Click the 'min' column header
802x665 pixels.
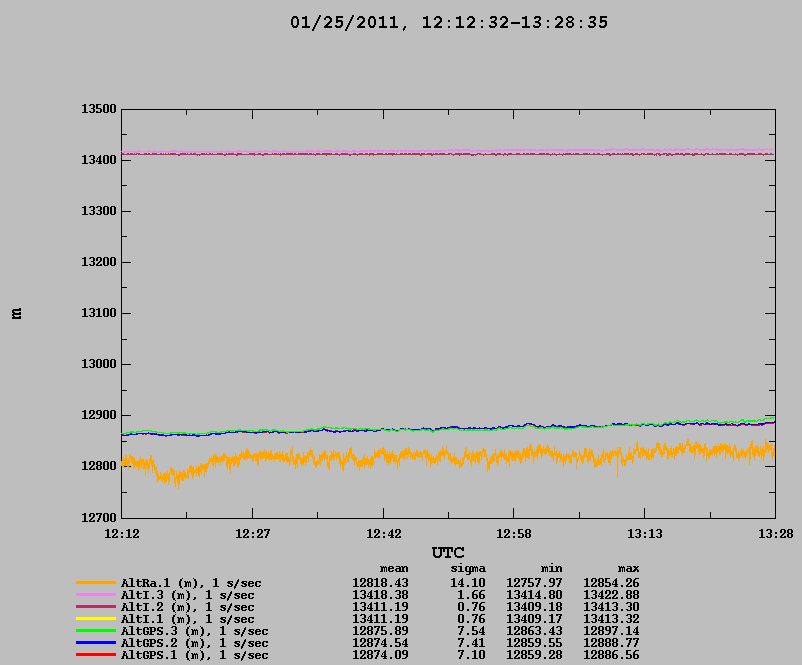551,569
